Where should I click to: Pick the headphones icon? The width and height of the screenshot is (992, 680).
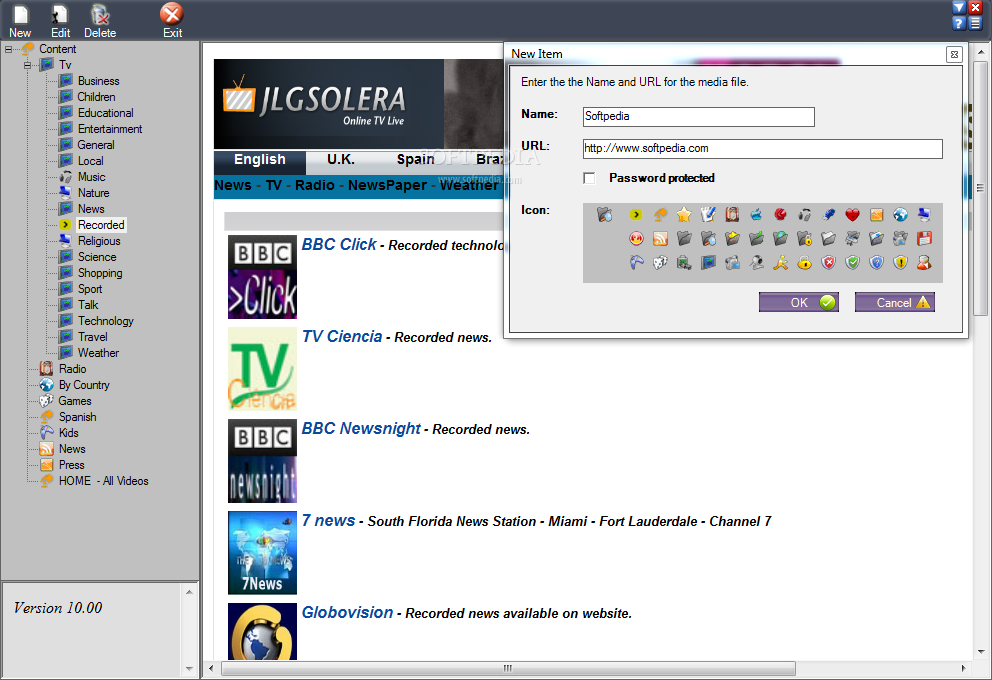(804, 214)
